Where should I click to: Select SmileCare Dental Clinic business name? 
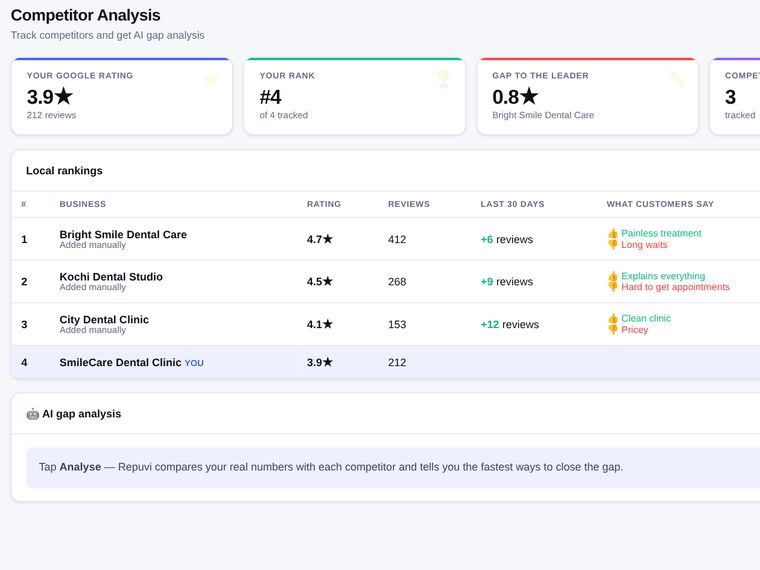point(120,363)
